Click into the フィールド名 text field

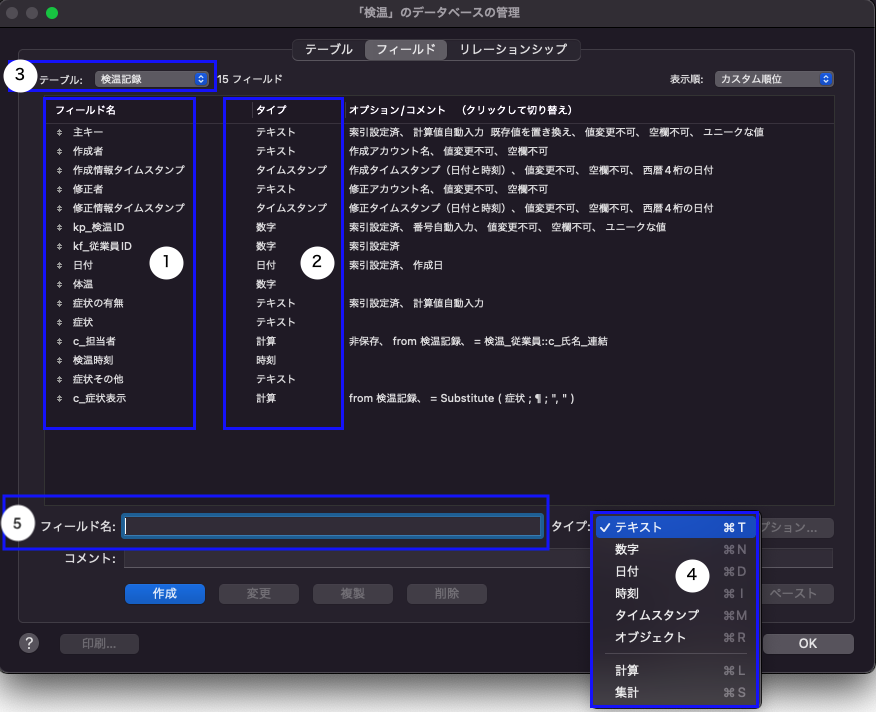[332, 526]
